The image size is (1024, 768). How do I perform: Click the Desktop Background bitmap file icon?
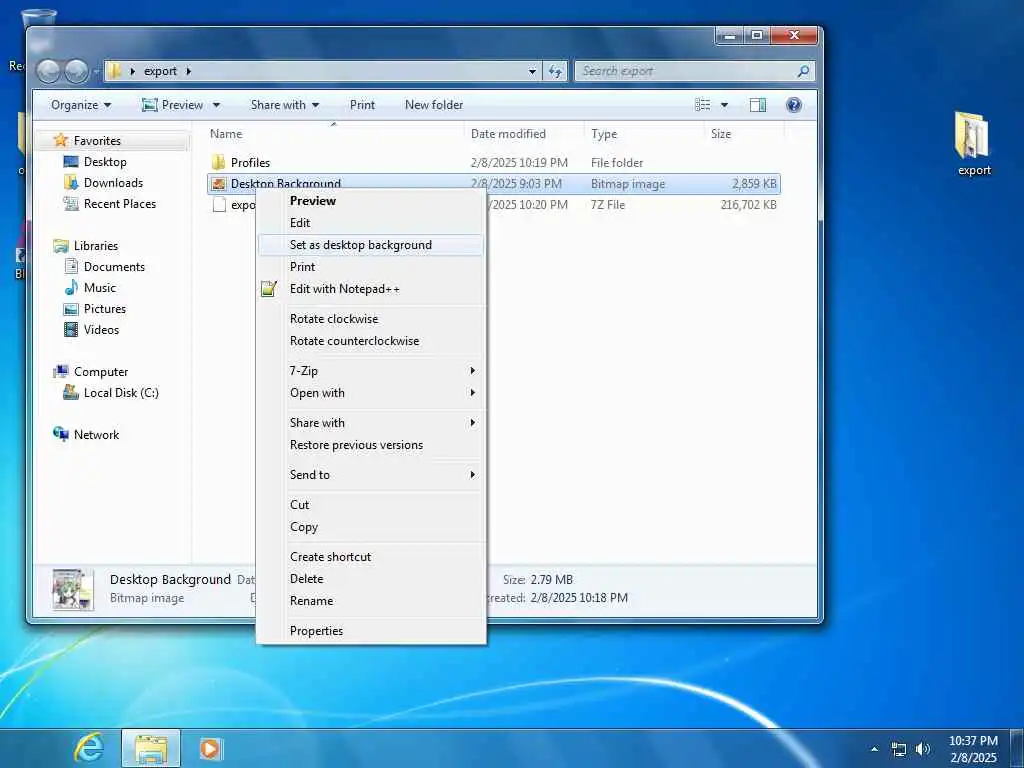point(219,184)
